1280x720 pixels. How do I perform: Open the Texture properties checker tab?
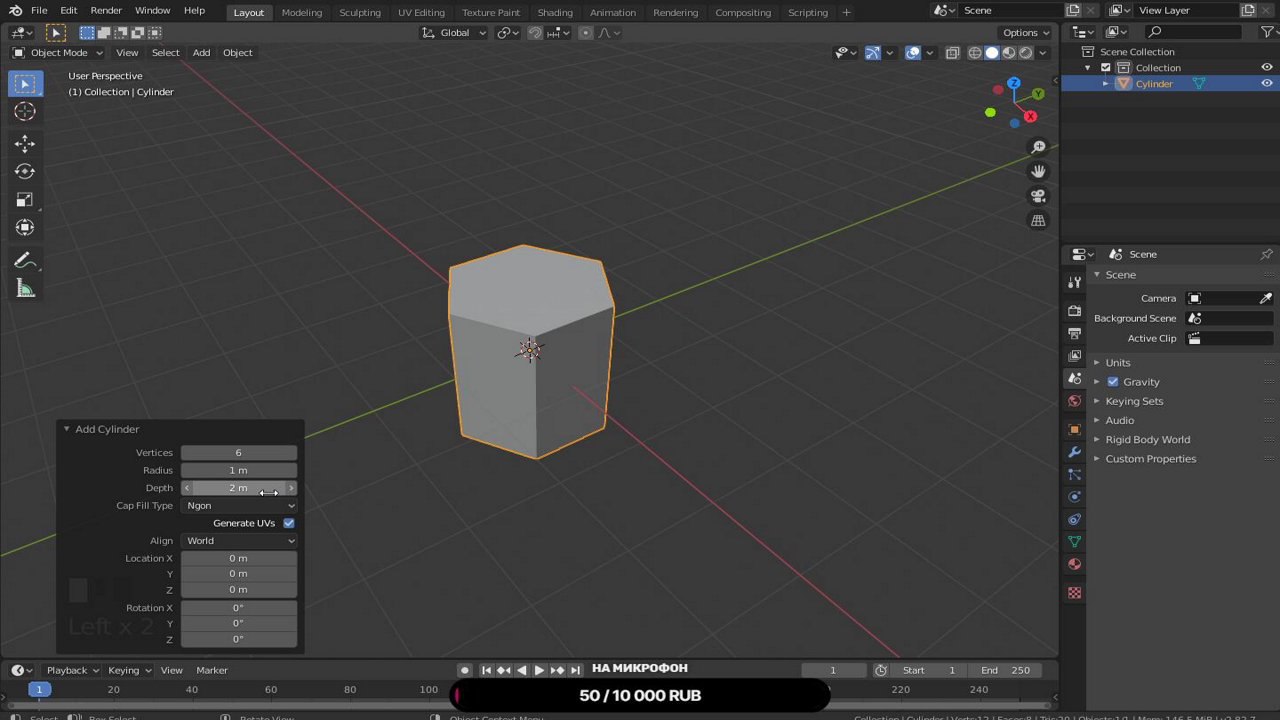click(1074, 592)
